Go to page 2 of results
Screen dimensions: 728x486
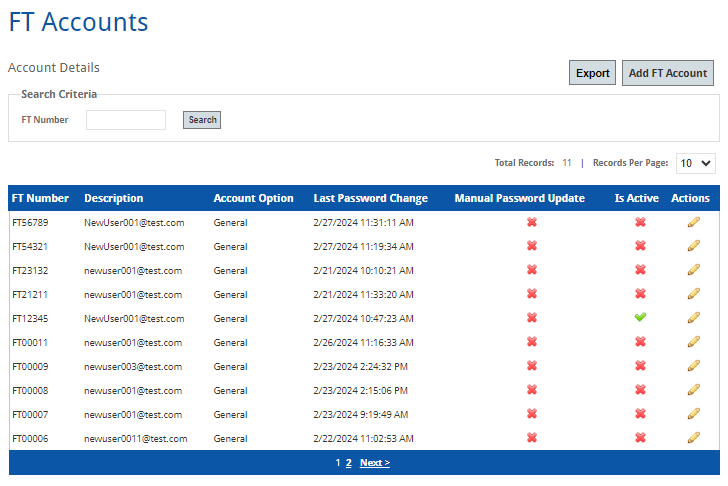(349, 463)
